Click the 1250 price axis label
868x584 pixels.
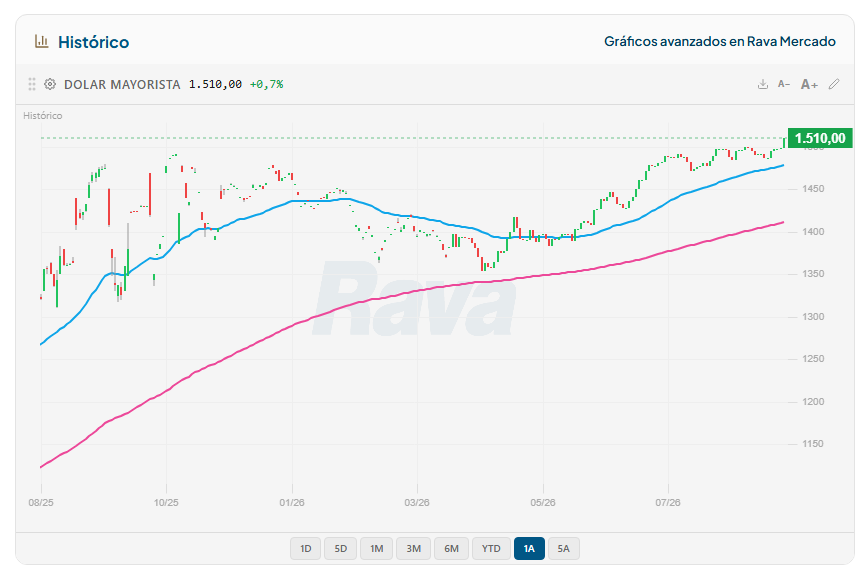click(813, 359)
